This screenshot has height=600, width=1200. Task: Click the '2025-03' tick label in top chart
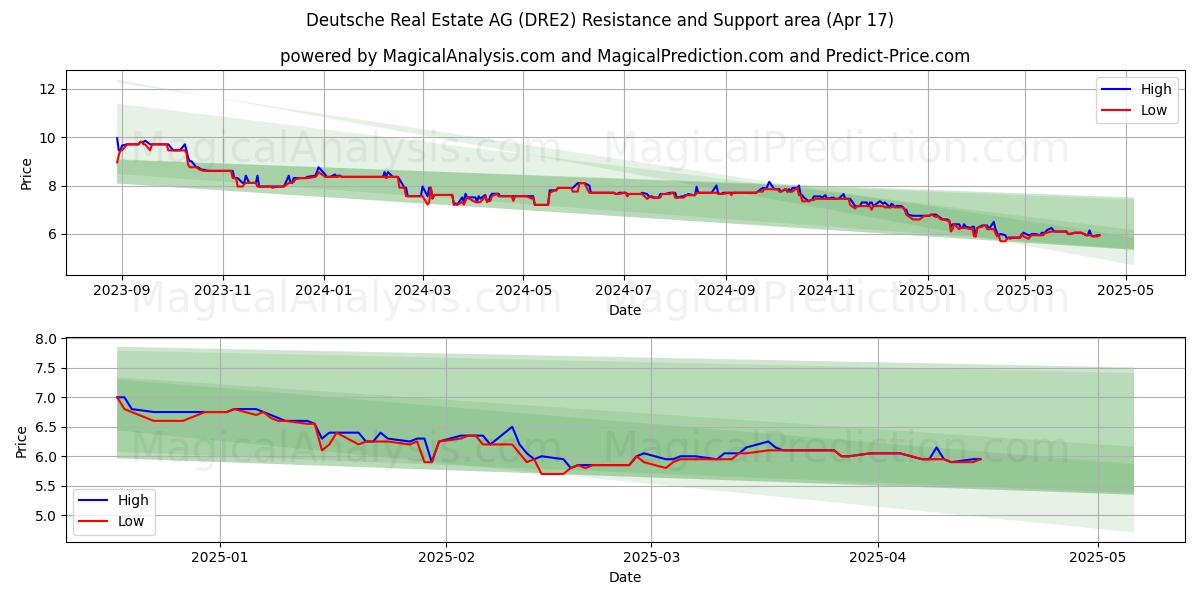[1024, 292]
